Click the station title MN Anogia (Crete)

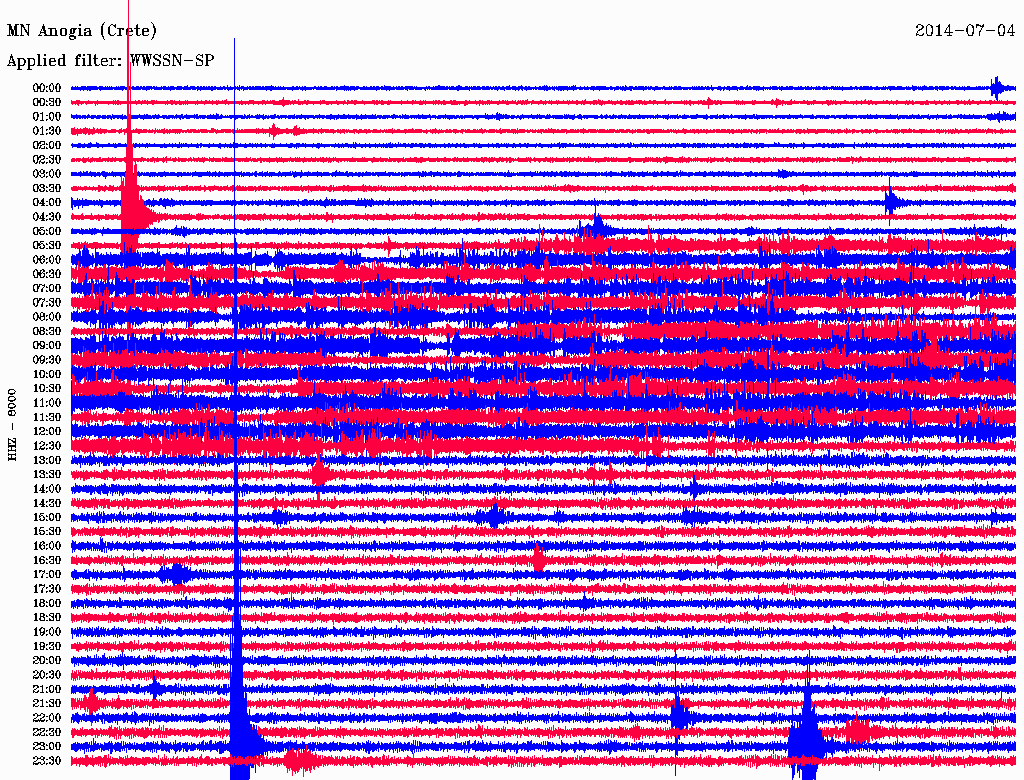[82, 31]
